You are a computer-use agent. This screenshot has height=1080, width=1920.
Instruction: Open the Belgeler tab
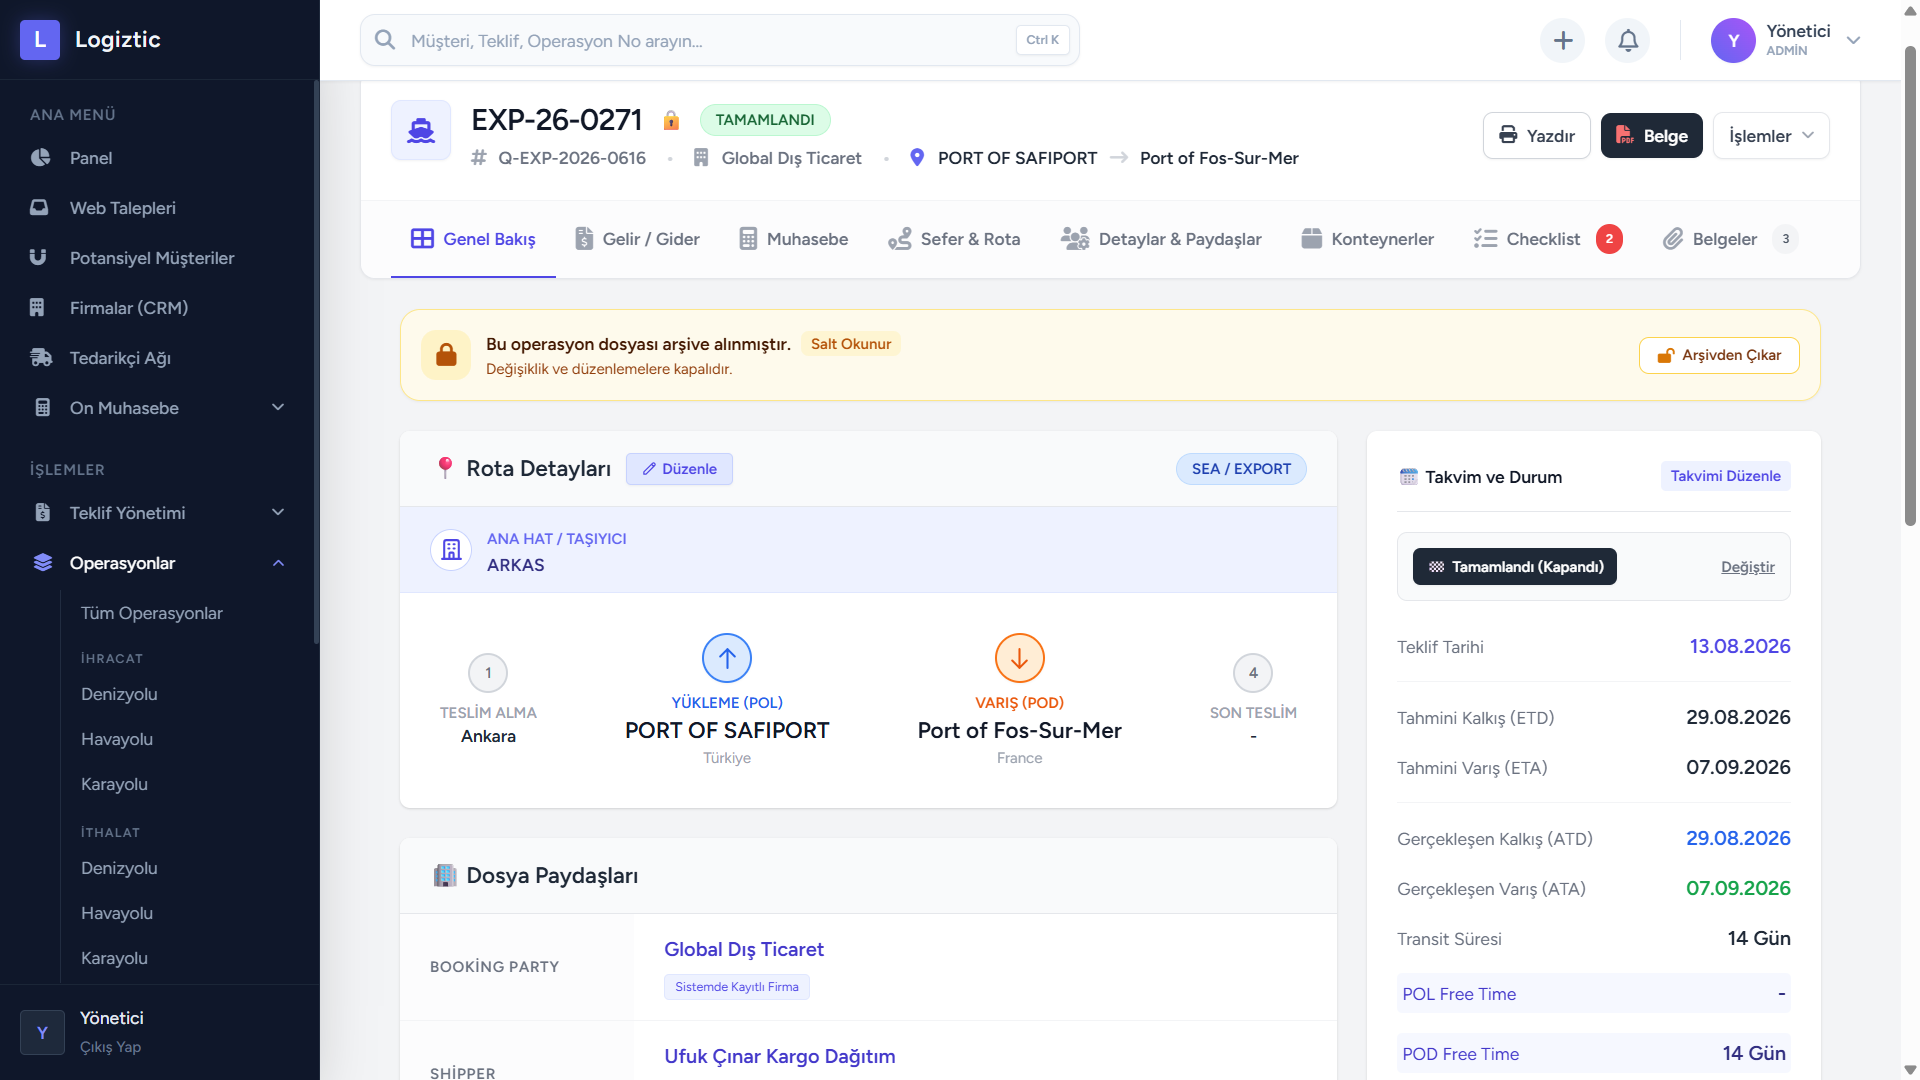pos(1730,239)
